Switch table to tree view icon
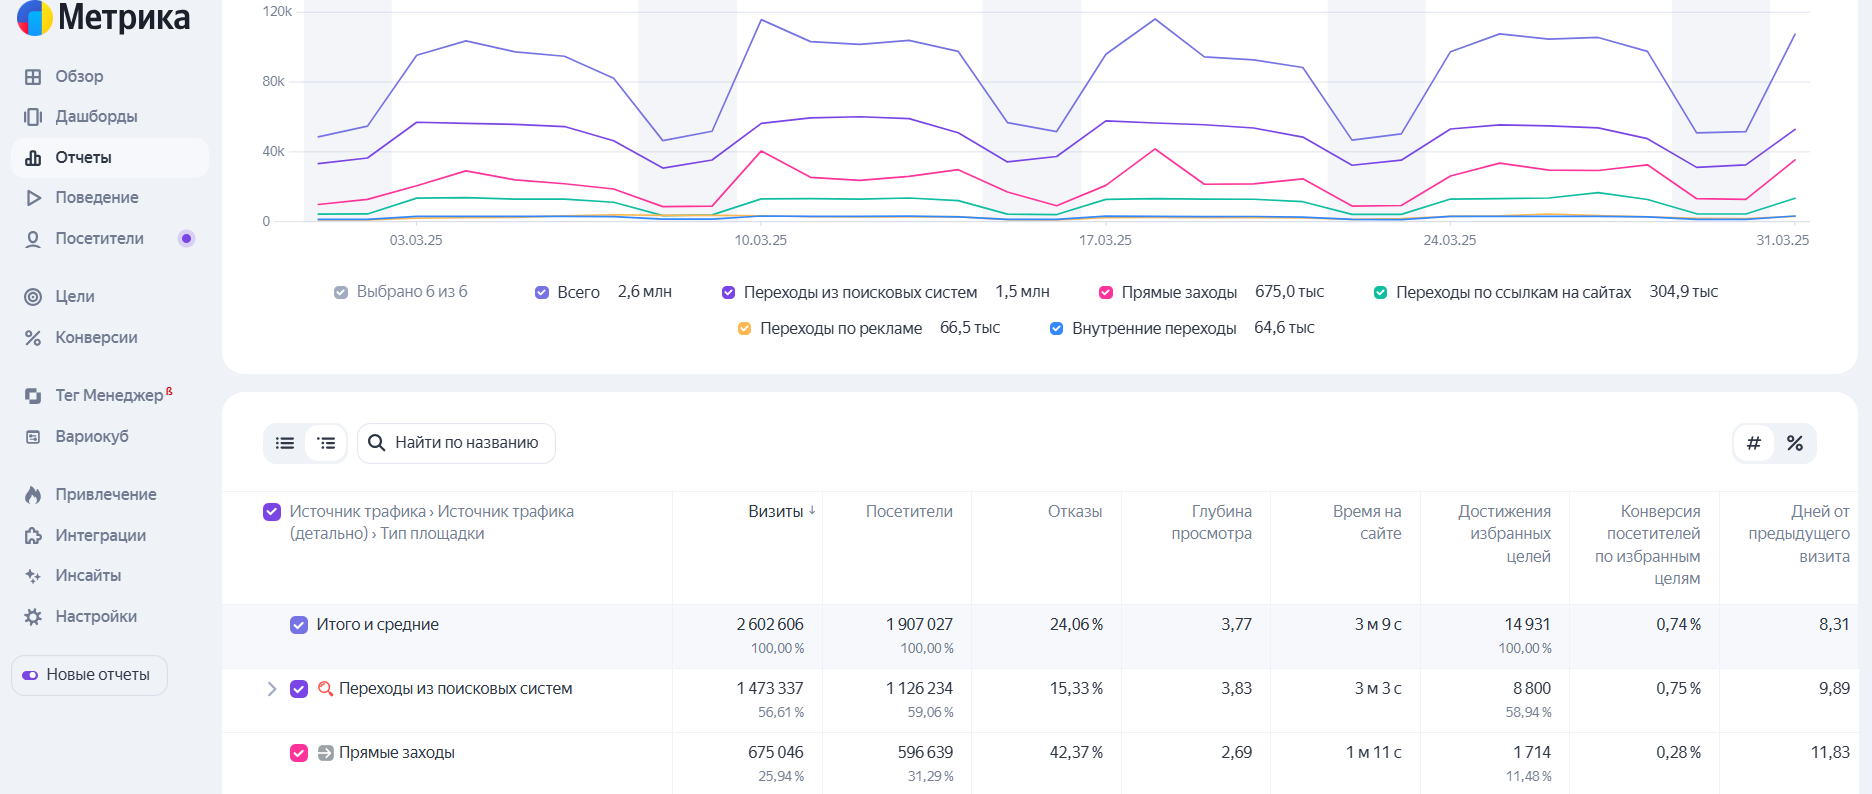 326,443
